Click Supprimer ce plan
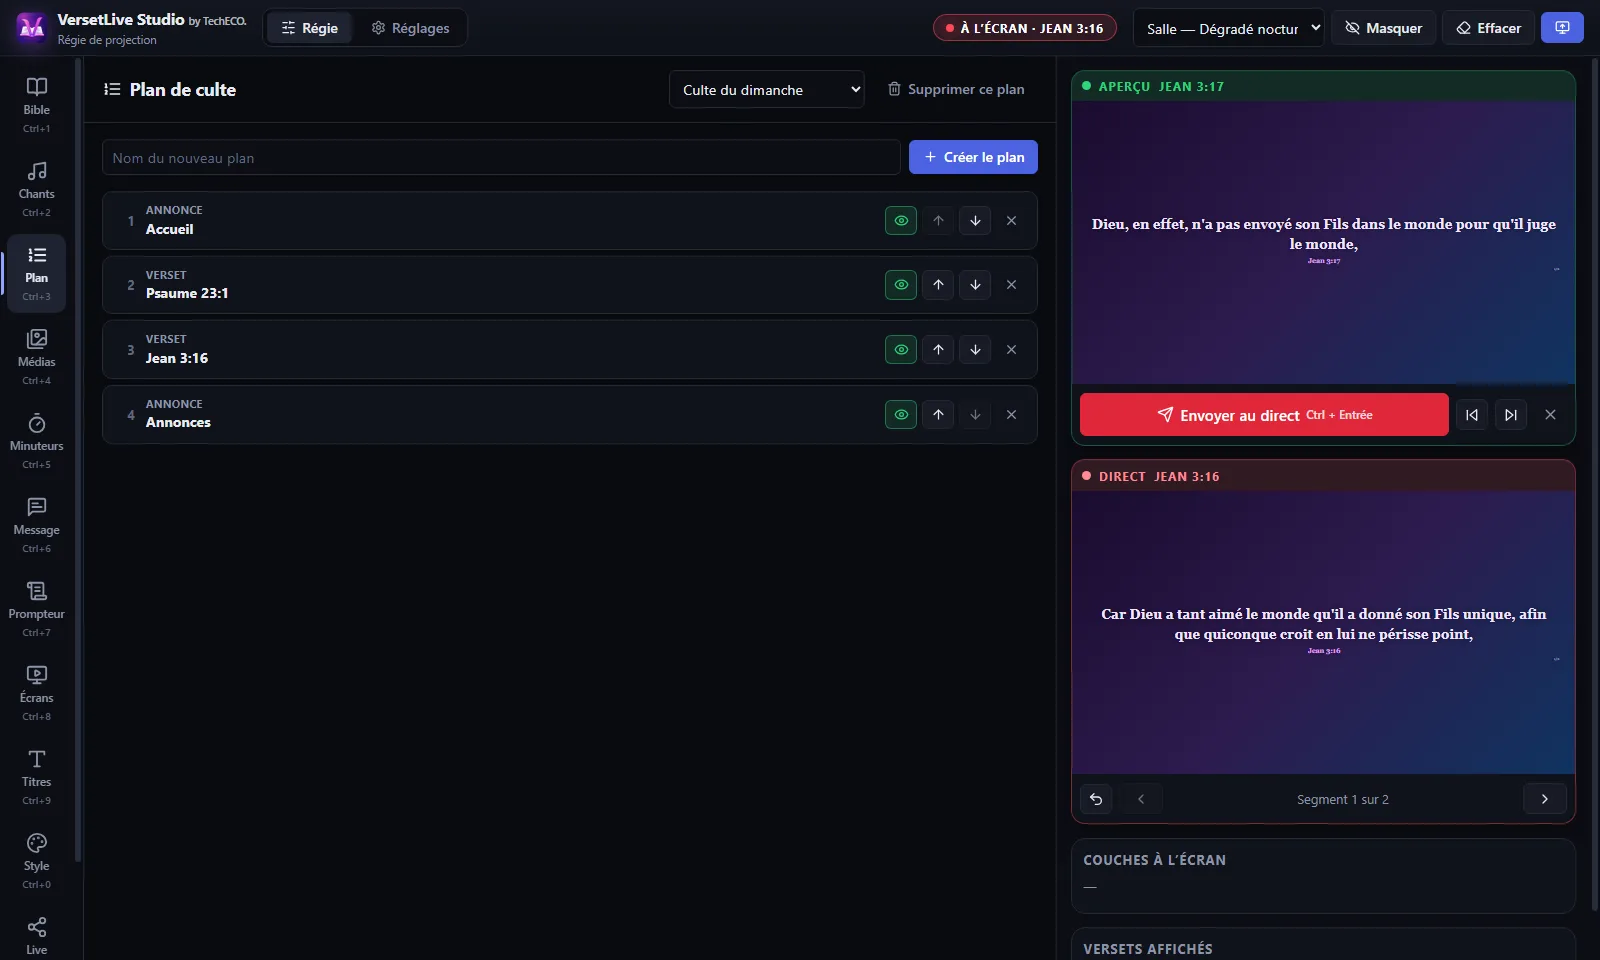 tap(956, 89)
